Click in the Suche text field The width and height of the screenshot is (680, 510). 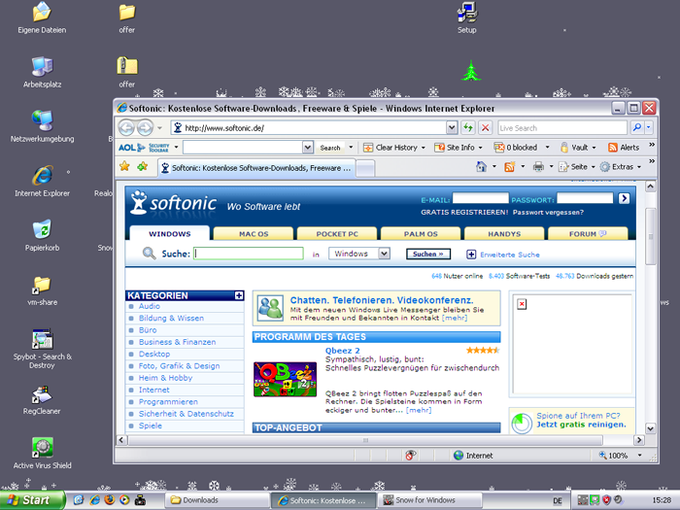point(248,253)
